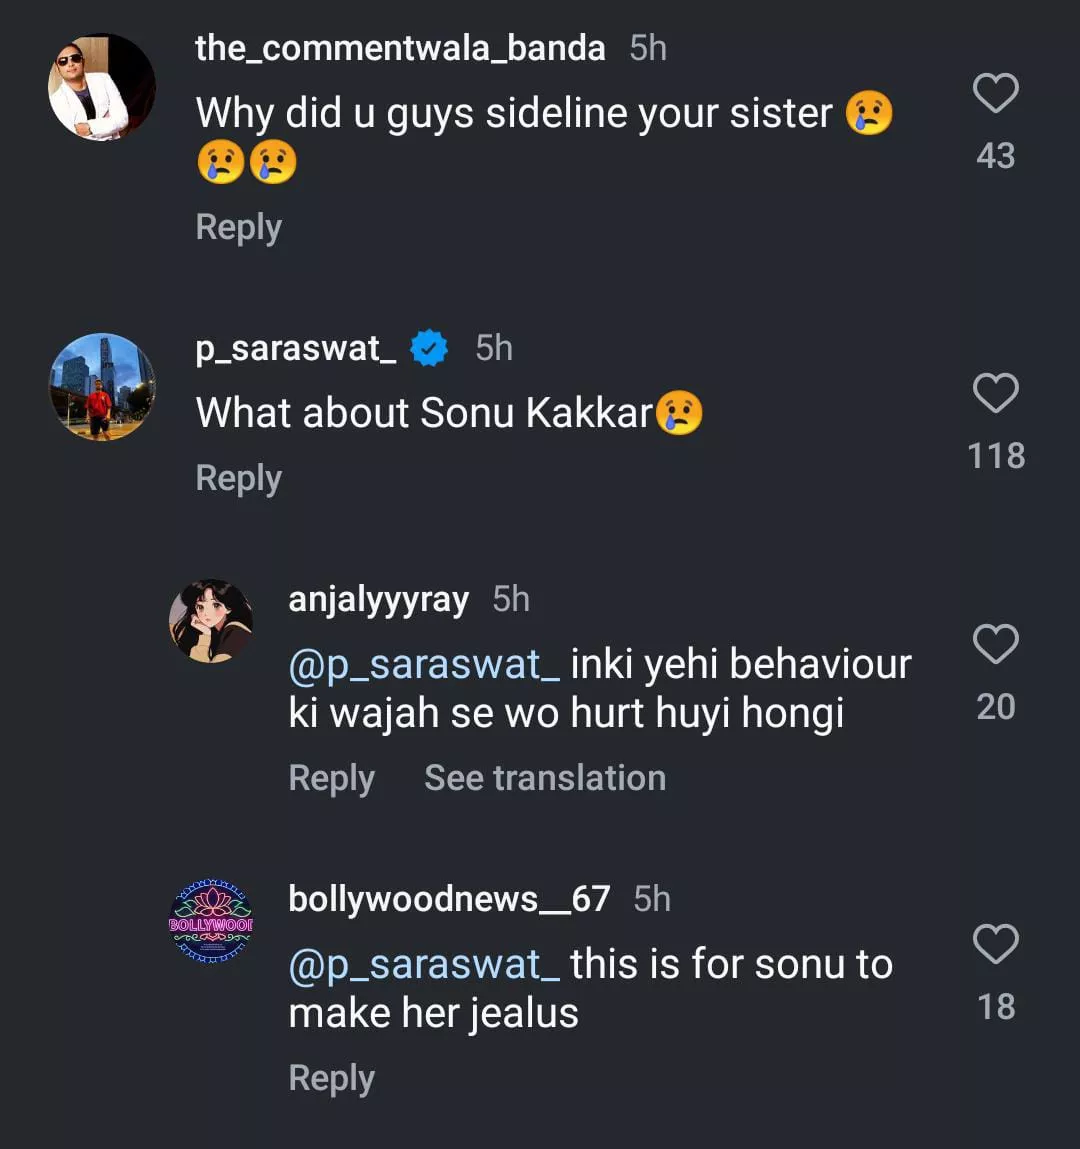1080x1149 pixels.
Task: Open bollywoodnews__67 username link
Action: coord(449,899)
